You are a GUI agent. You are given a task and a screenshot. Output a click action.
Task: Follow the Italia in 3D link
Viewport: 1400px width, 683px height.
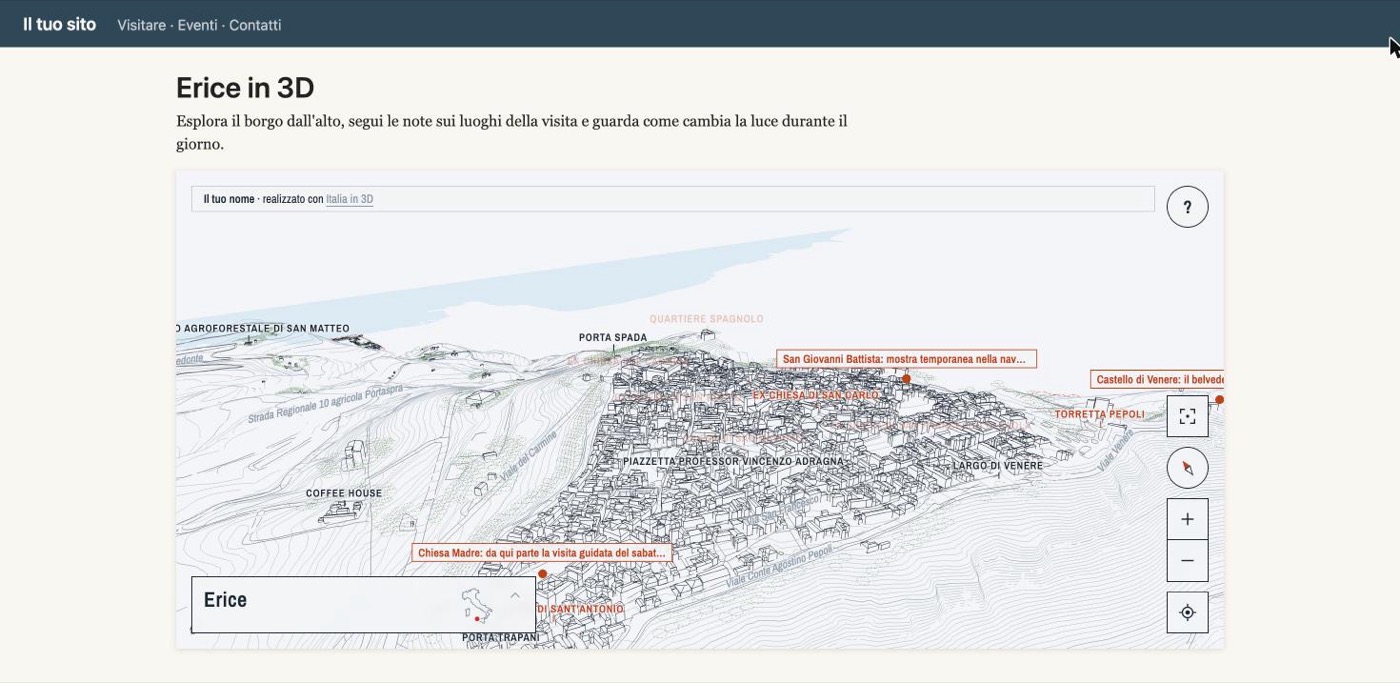tap(349, 199)
